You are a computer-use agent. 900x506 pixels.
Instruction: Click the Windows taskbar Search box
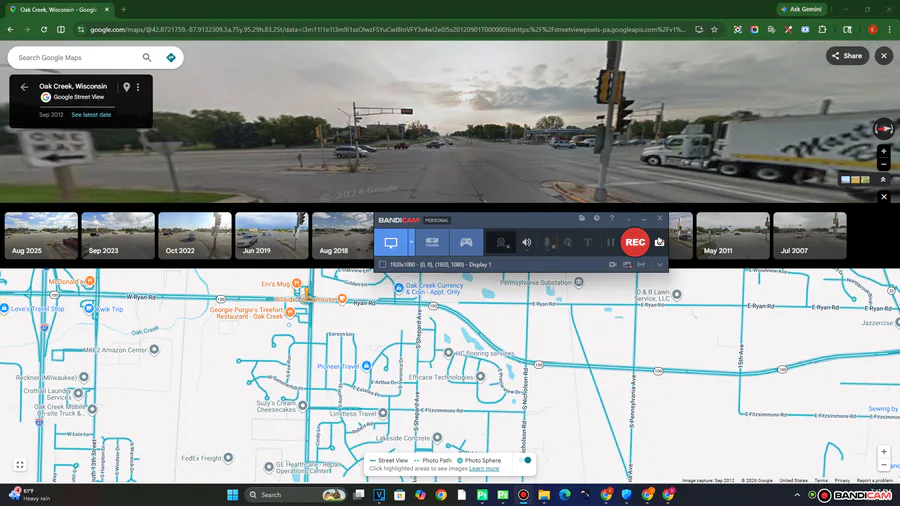pyautogui.click(x=295, y=495)
